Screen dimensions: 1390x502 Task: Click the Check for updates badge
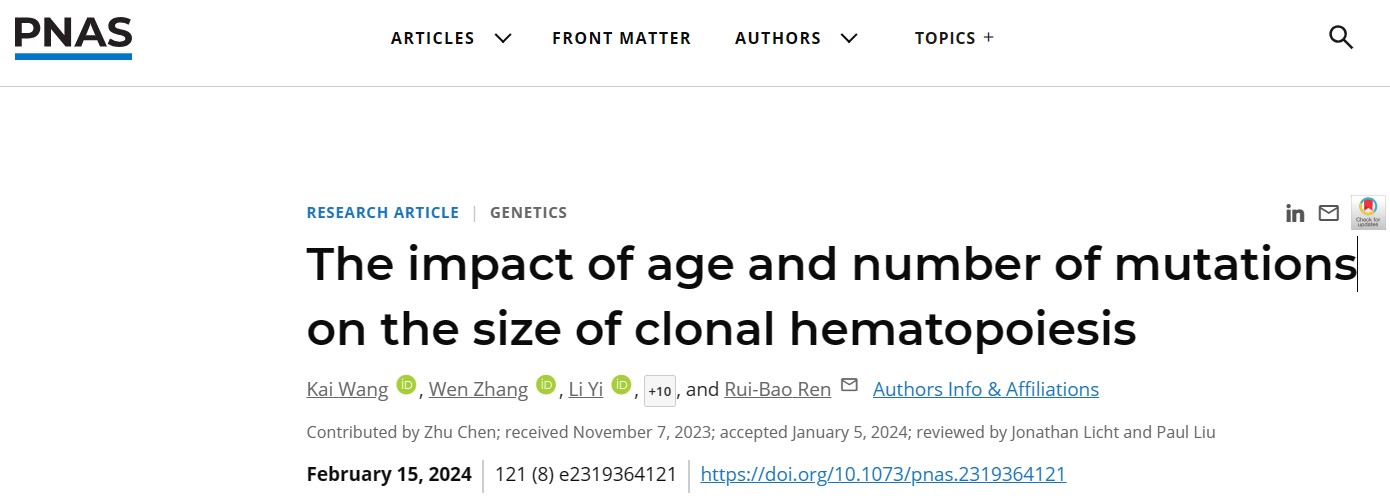(1367, 213)
